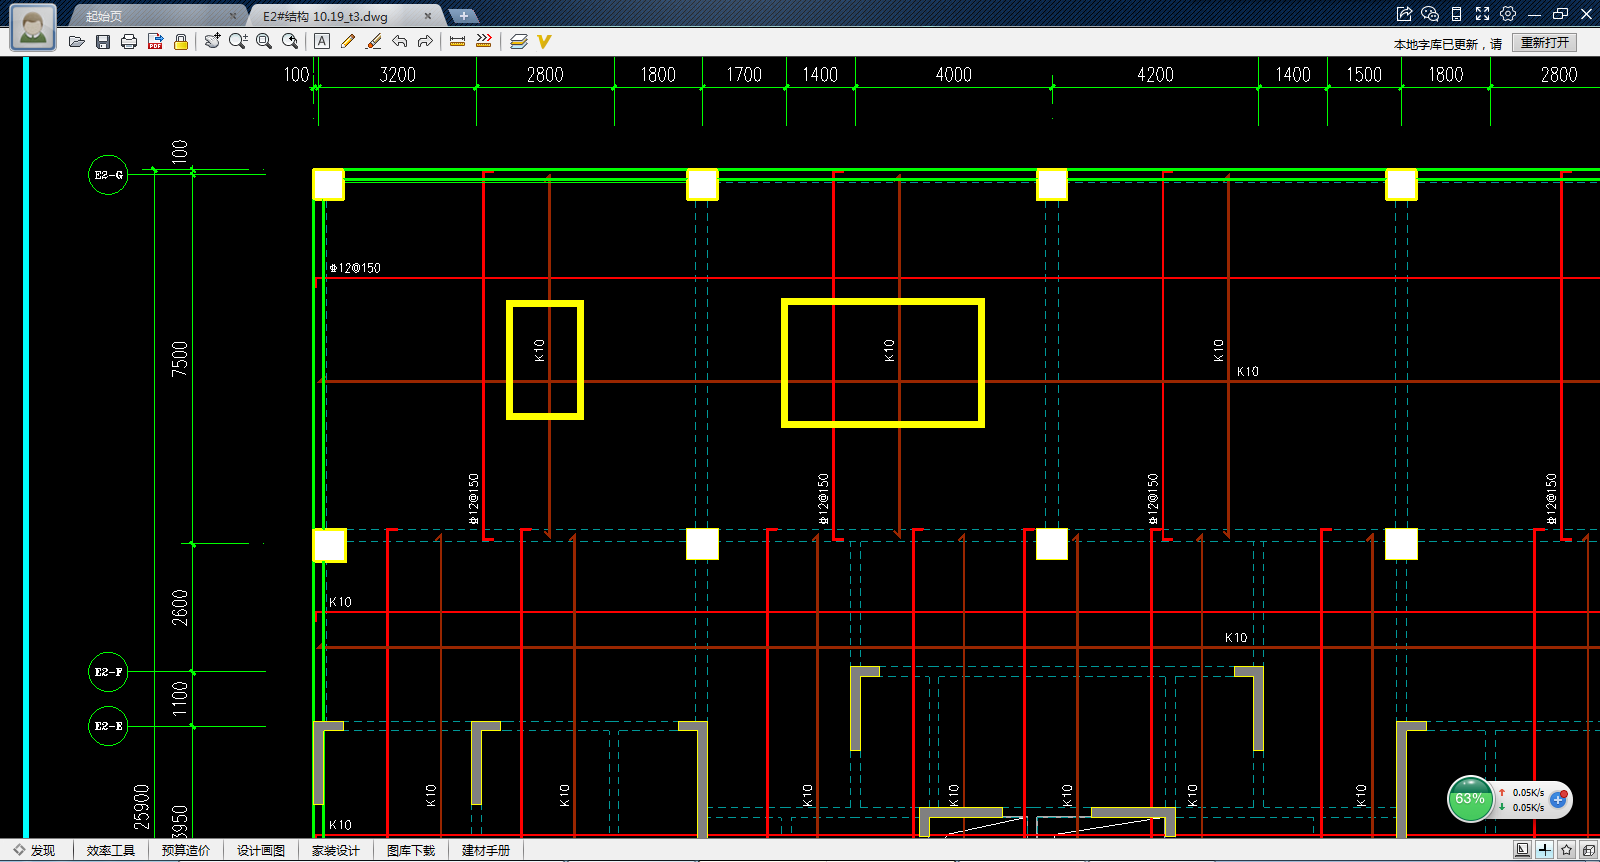
Task: Click the 重新打开 button
Action: click(x=1545, y=42)
